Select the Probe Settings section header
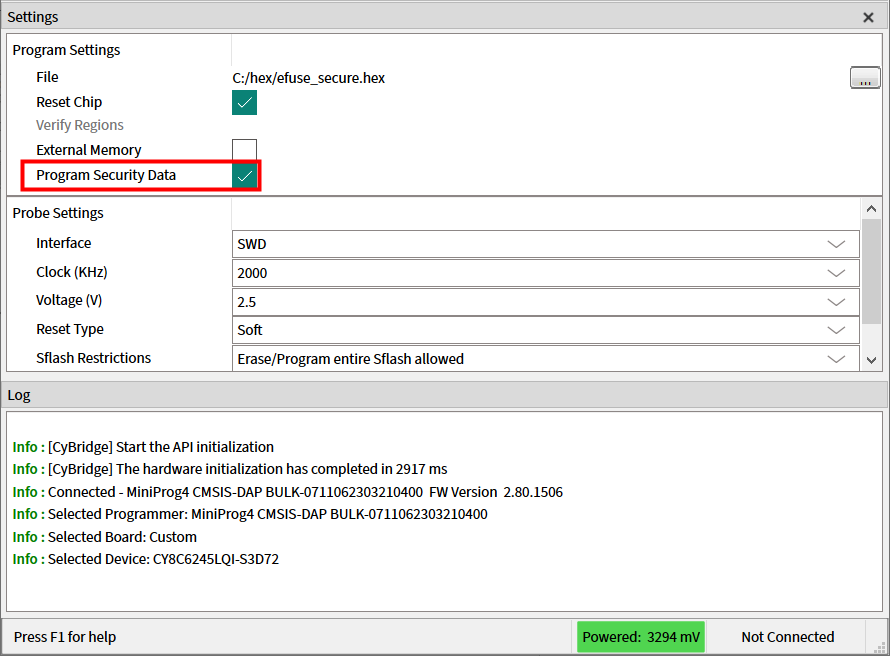The height and width of the screenshot is (656, 891). [x=58, y=213]
